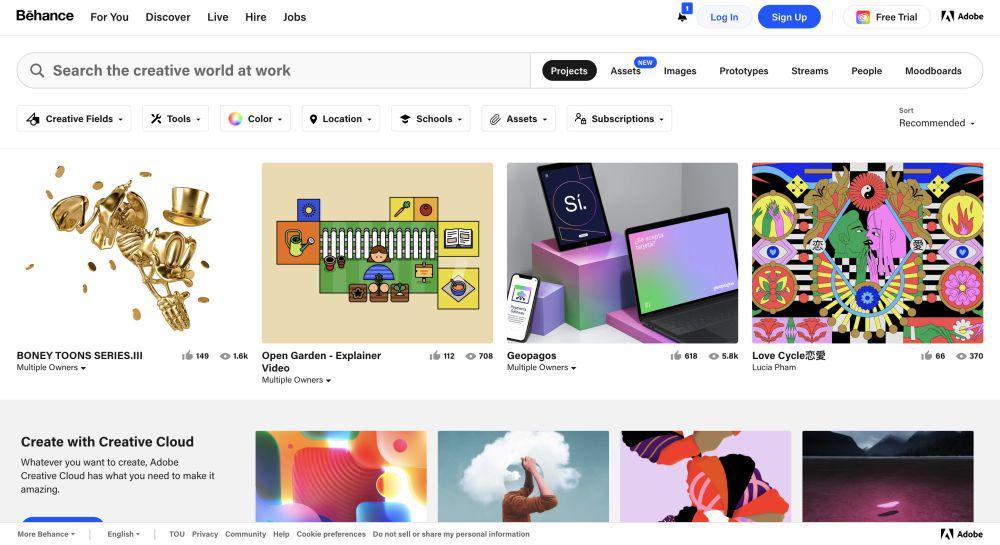Expand Multiple Owners under Geopagos
Image resolution: width=1000 pixels, height=545 pixels.
(541, 368)
